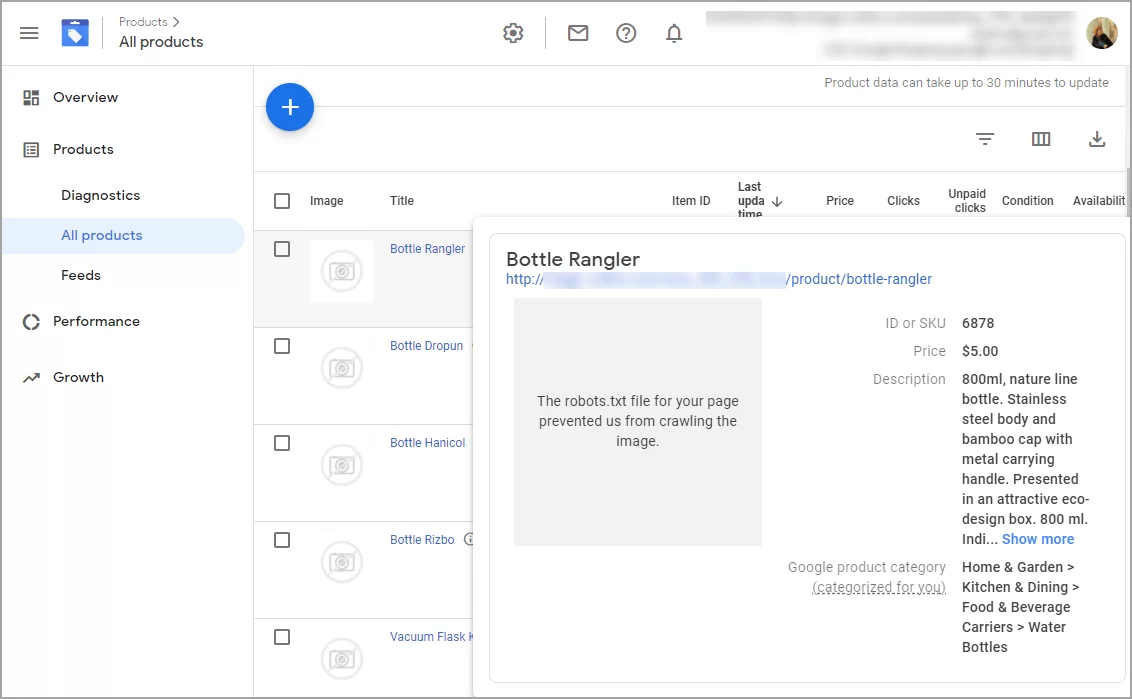The height and width of the screenshot is (699, 1132).
Task: Open the email messages icon
Action: point(578,32)
